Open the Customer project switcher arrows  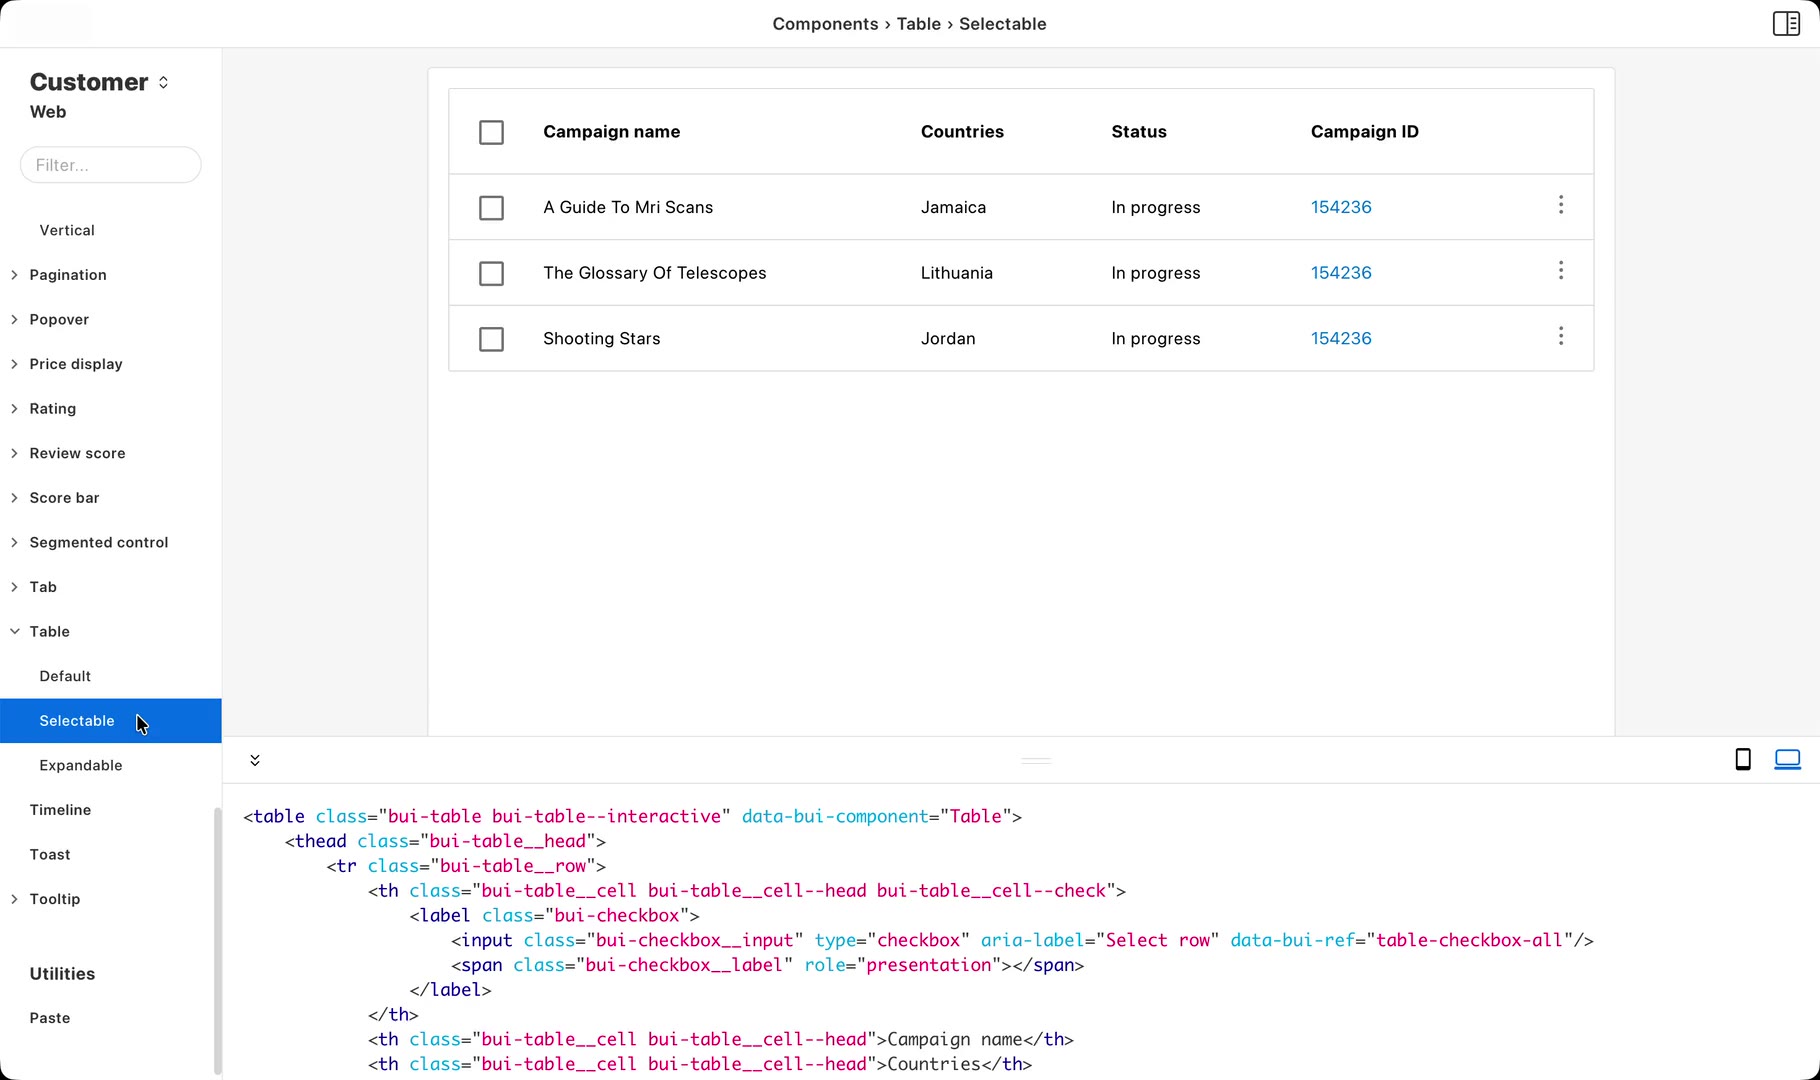point(163,82)
